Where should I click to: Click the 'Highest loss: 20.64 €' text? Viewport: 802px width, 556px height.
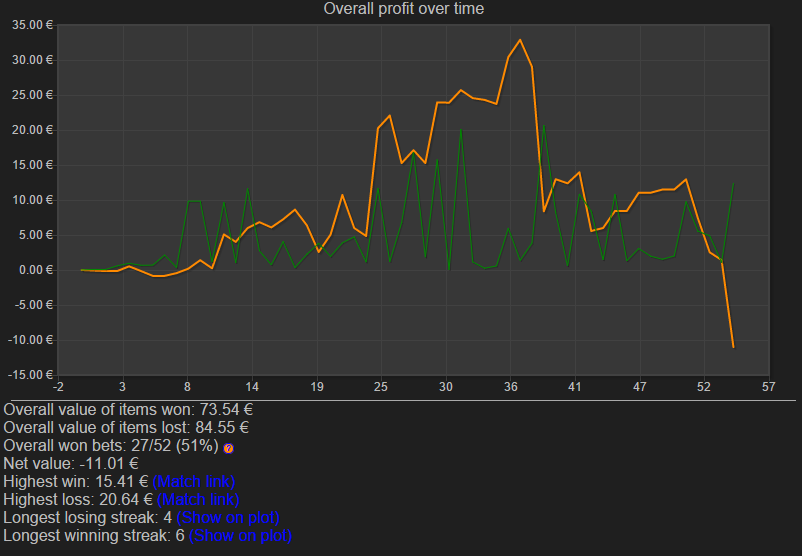(x=78, y=499)
